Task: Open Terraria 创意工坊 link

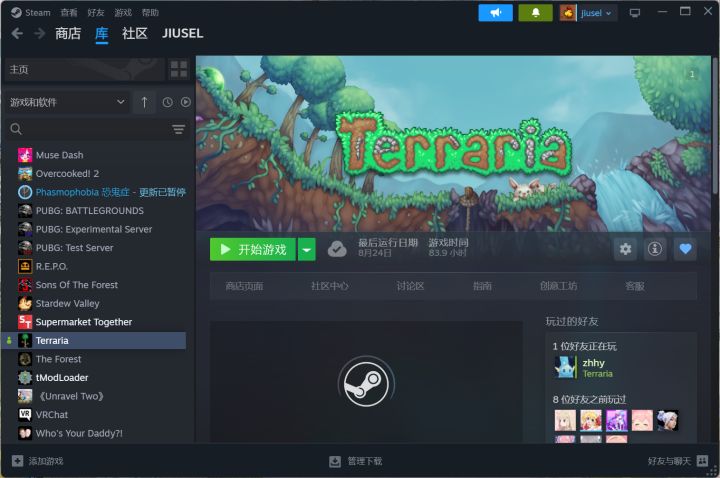Action: pyautogui.click(x=558, y=286)
